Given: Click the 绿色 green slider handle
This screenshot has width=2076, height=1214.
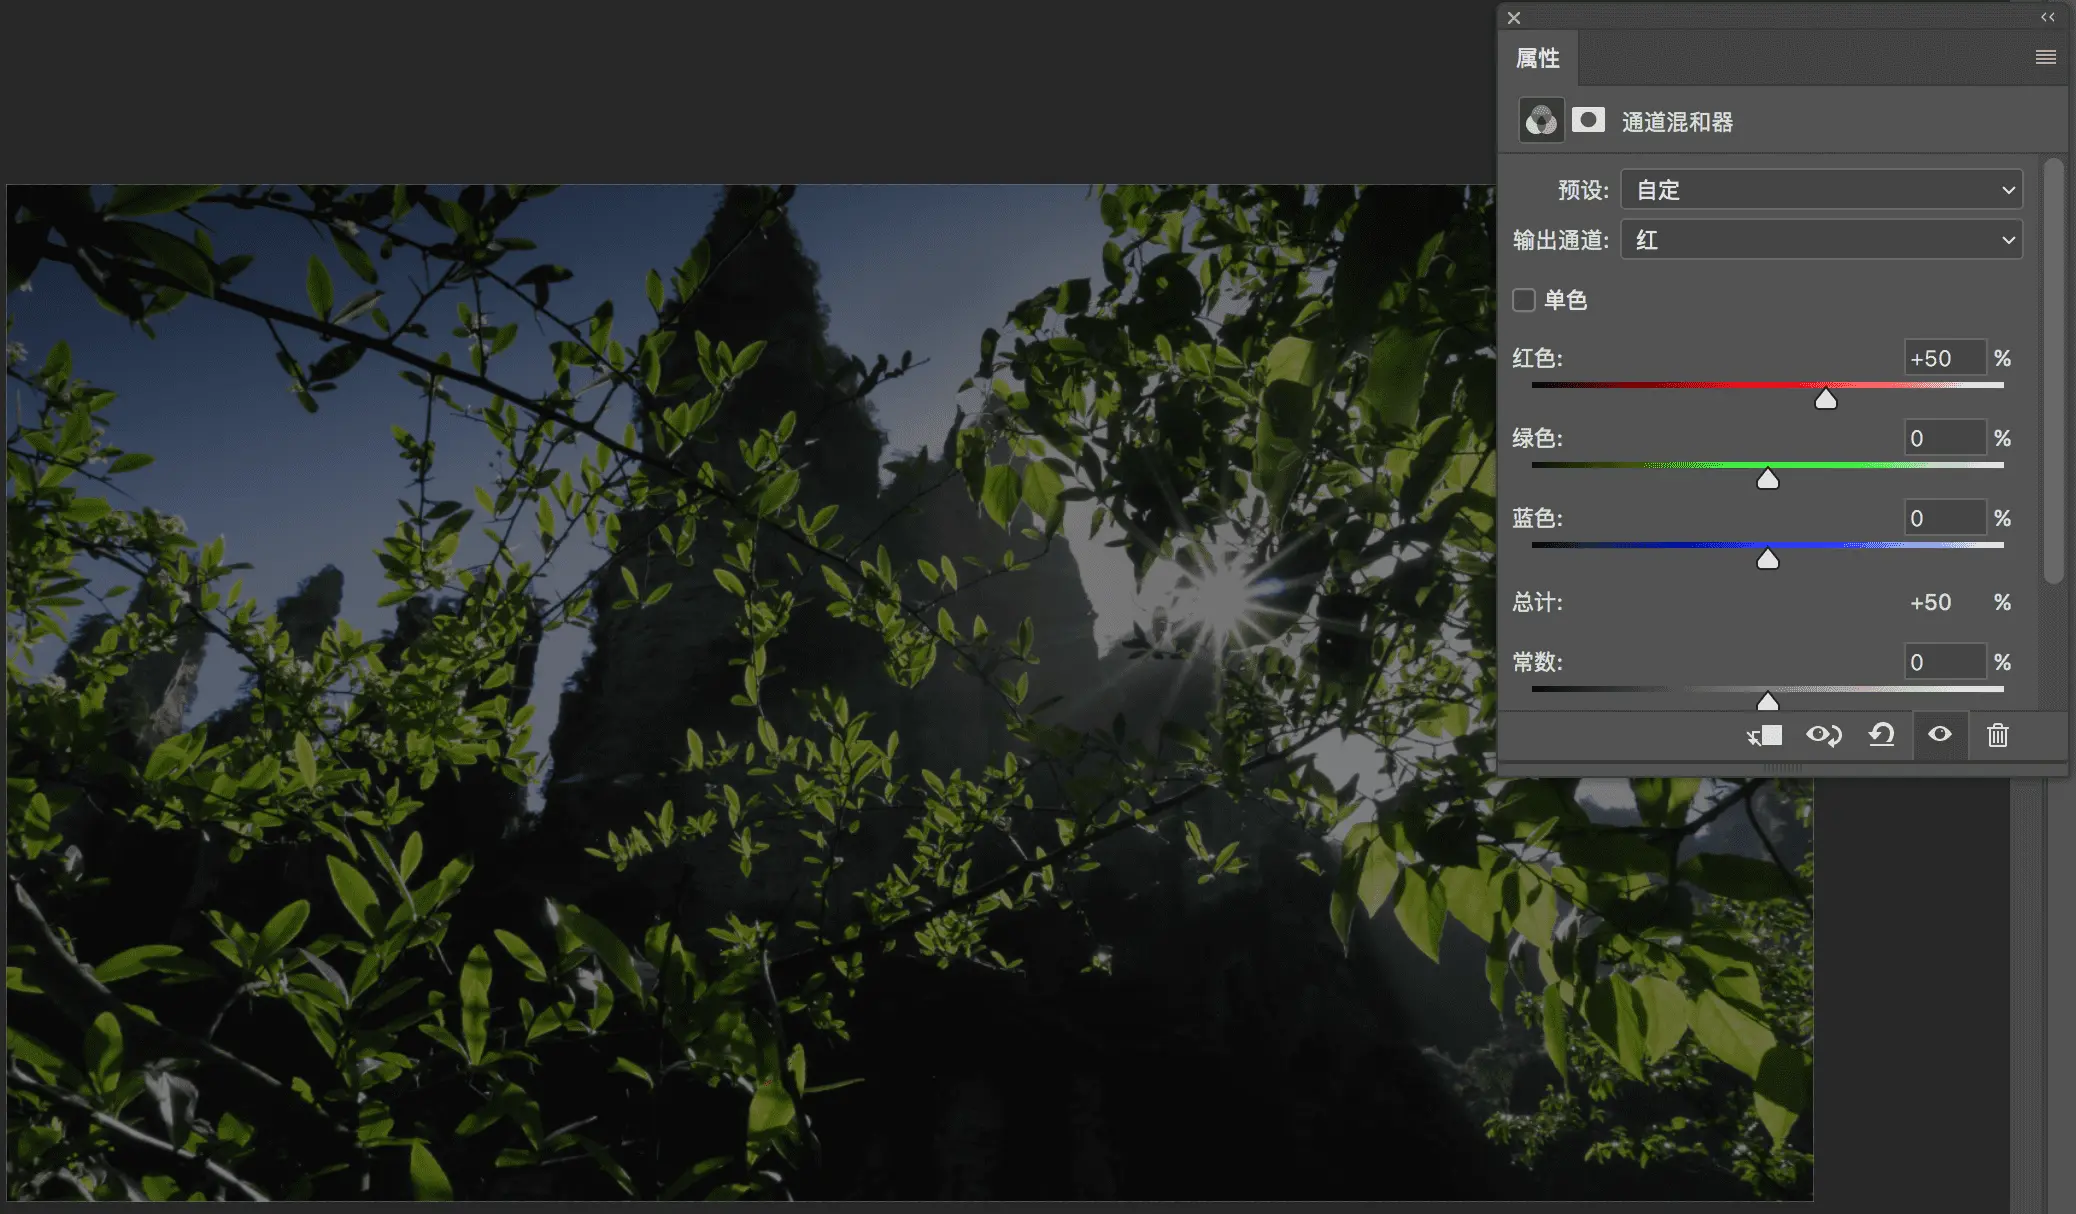Looking at the screenshot, I should (x=1768, y=480).
